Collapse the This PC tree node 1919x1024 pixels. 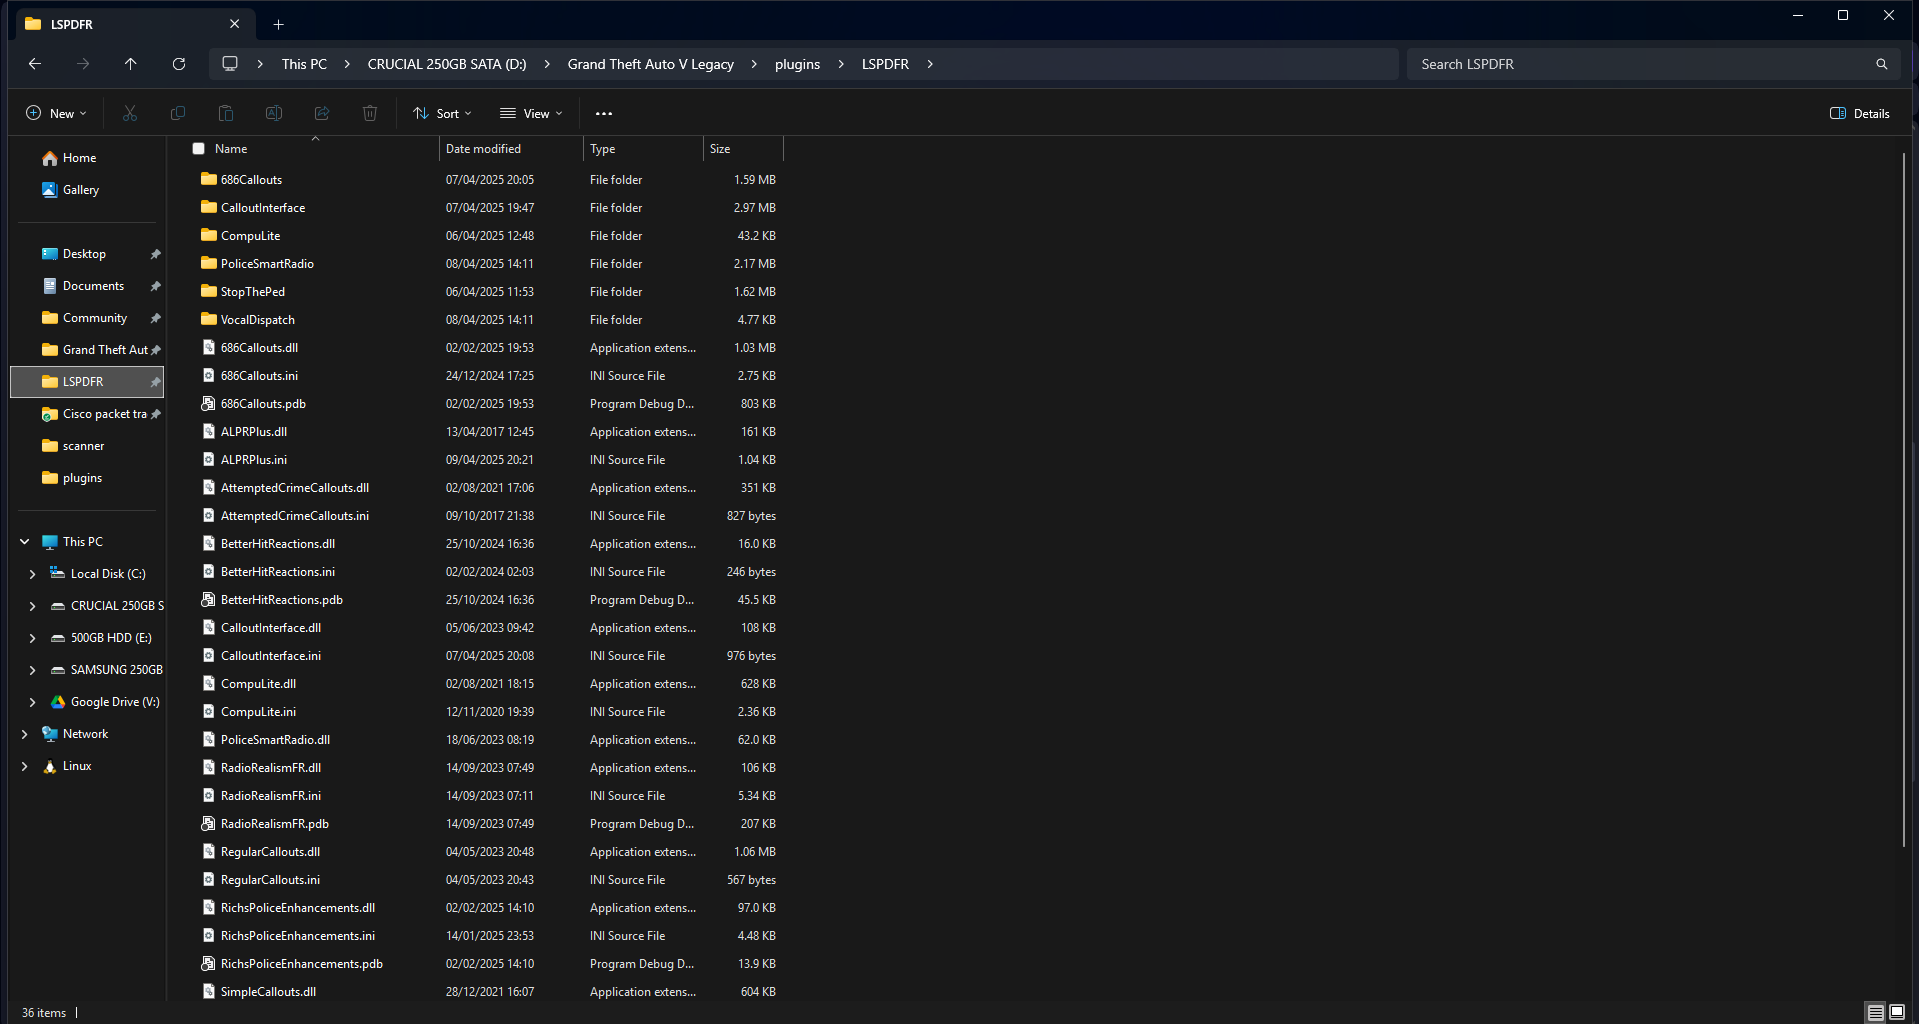(25, 542)
